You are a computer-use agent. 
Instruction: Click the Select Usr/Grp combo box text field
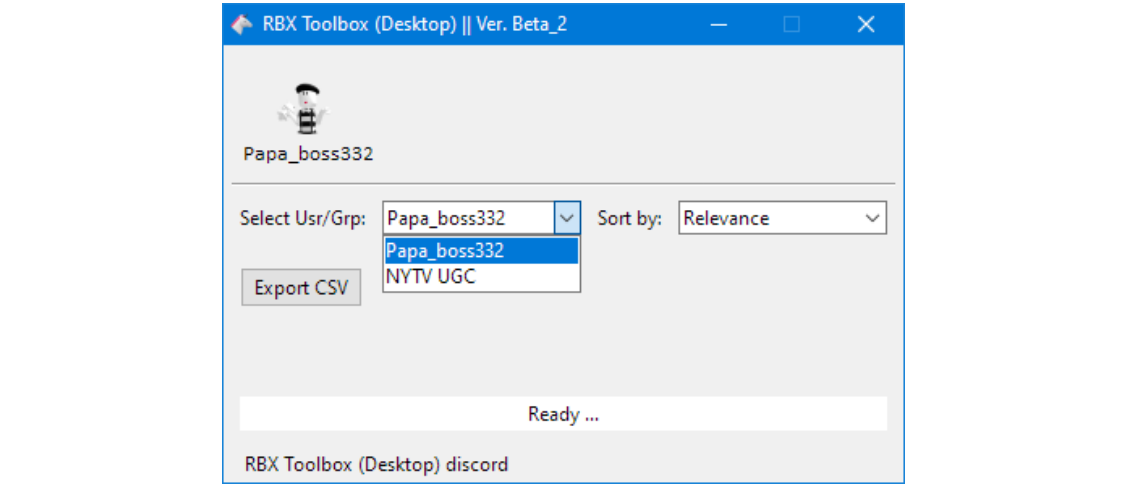468,218
